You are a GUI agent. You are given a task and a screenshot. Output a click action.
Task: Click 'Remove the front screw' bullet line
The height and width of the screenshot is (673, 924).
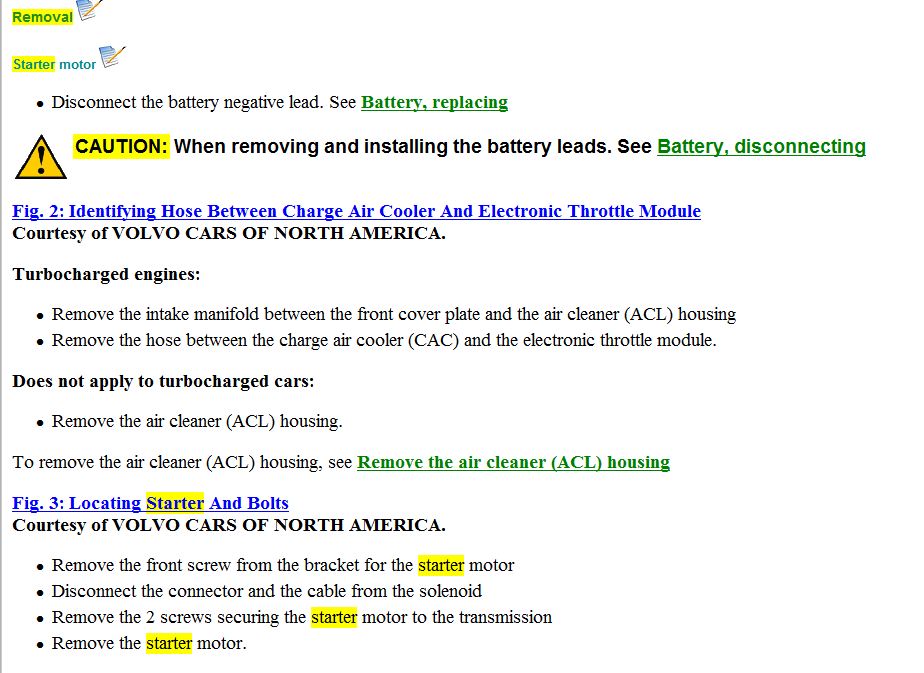[x=283, y=565]
